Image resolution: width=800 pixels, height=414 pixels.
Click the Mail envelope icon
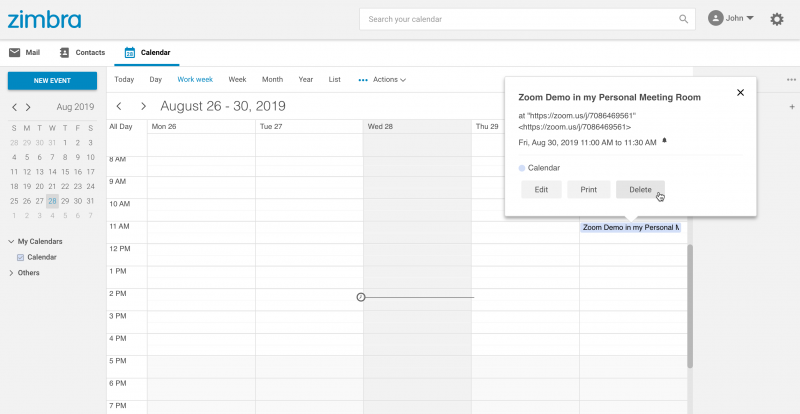[x=15, y=53]
